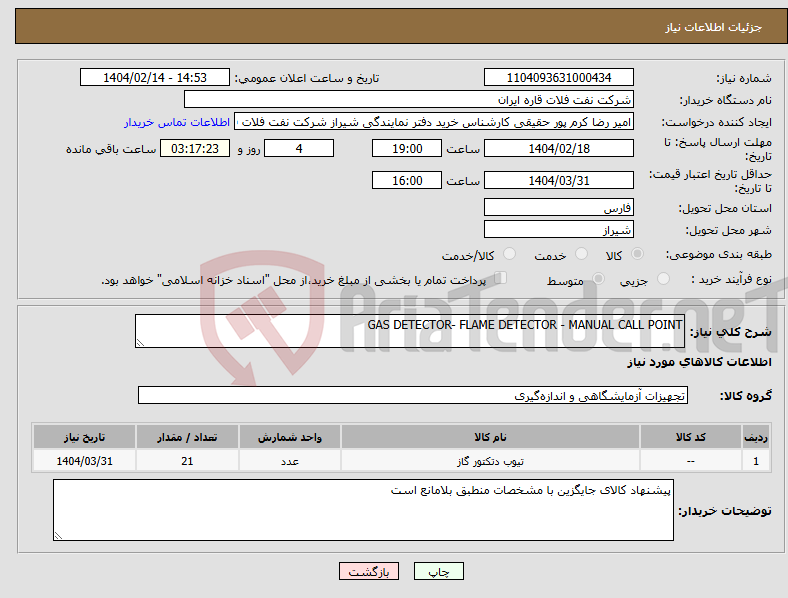Click the remaining days field showing 4

(299, 149)
